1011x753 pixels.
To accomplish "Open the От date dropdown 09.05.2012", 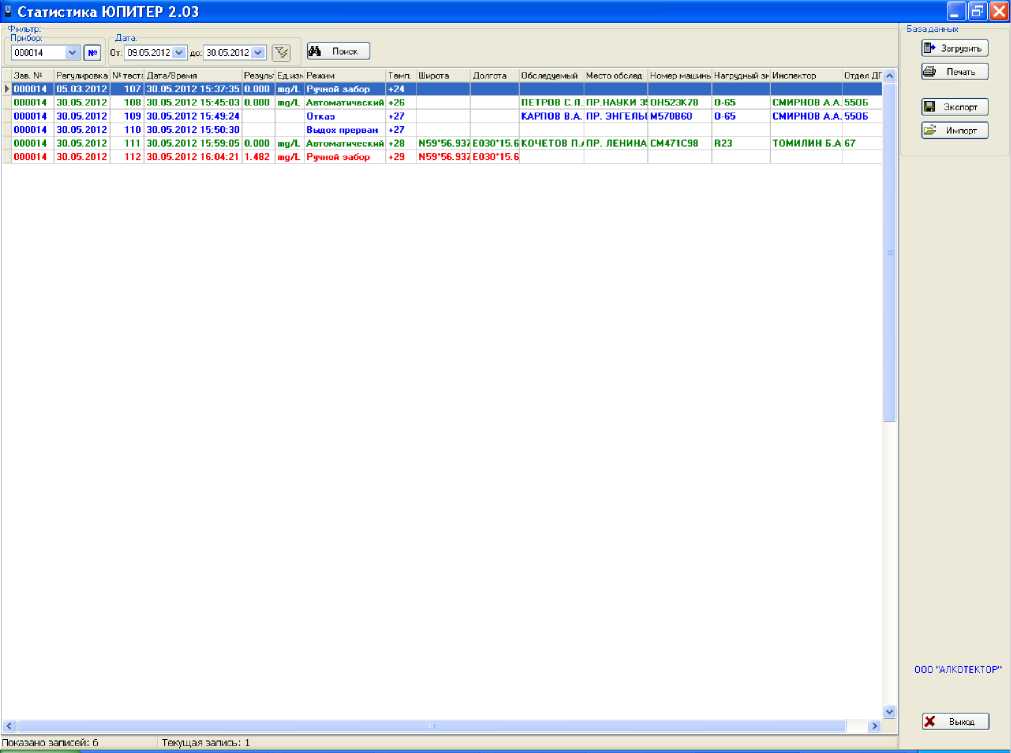I will [179, 53].
